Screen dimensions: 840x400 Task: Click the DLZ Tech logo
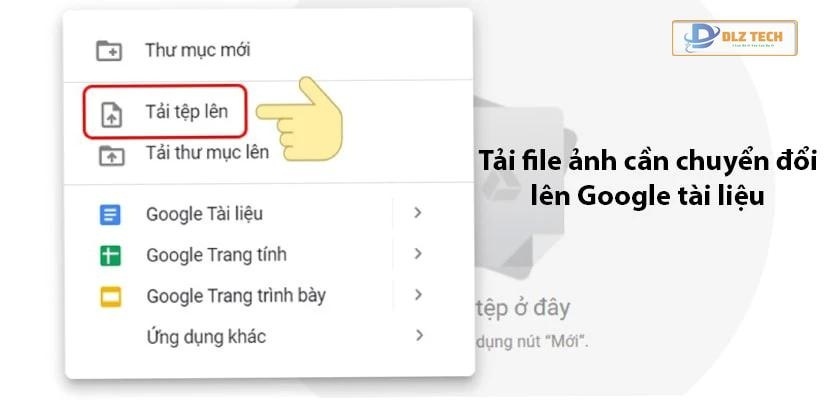click(734, 38)
